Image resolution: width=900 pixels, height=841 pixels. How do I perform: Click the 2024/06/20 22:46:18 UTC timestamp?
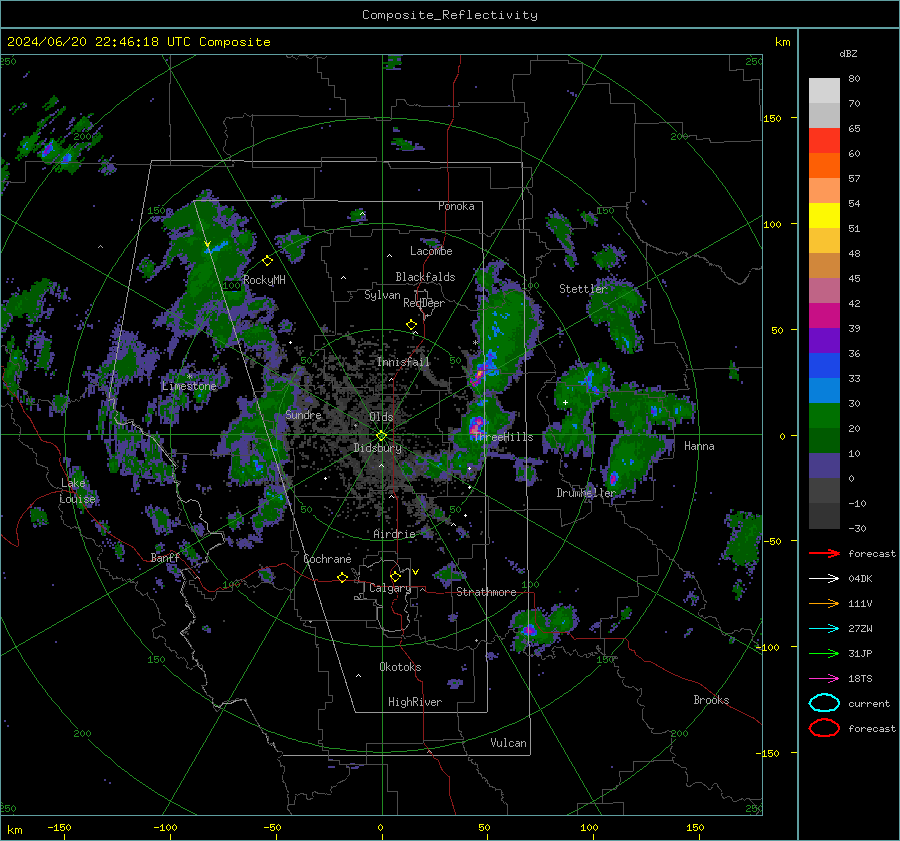99,42
